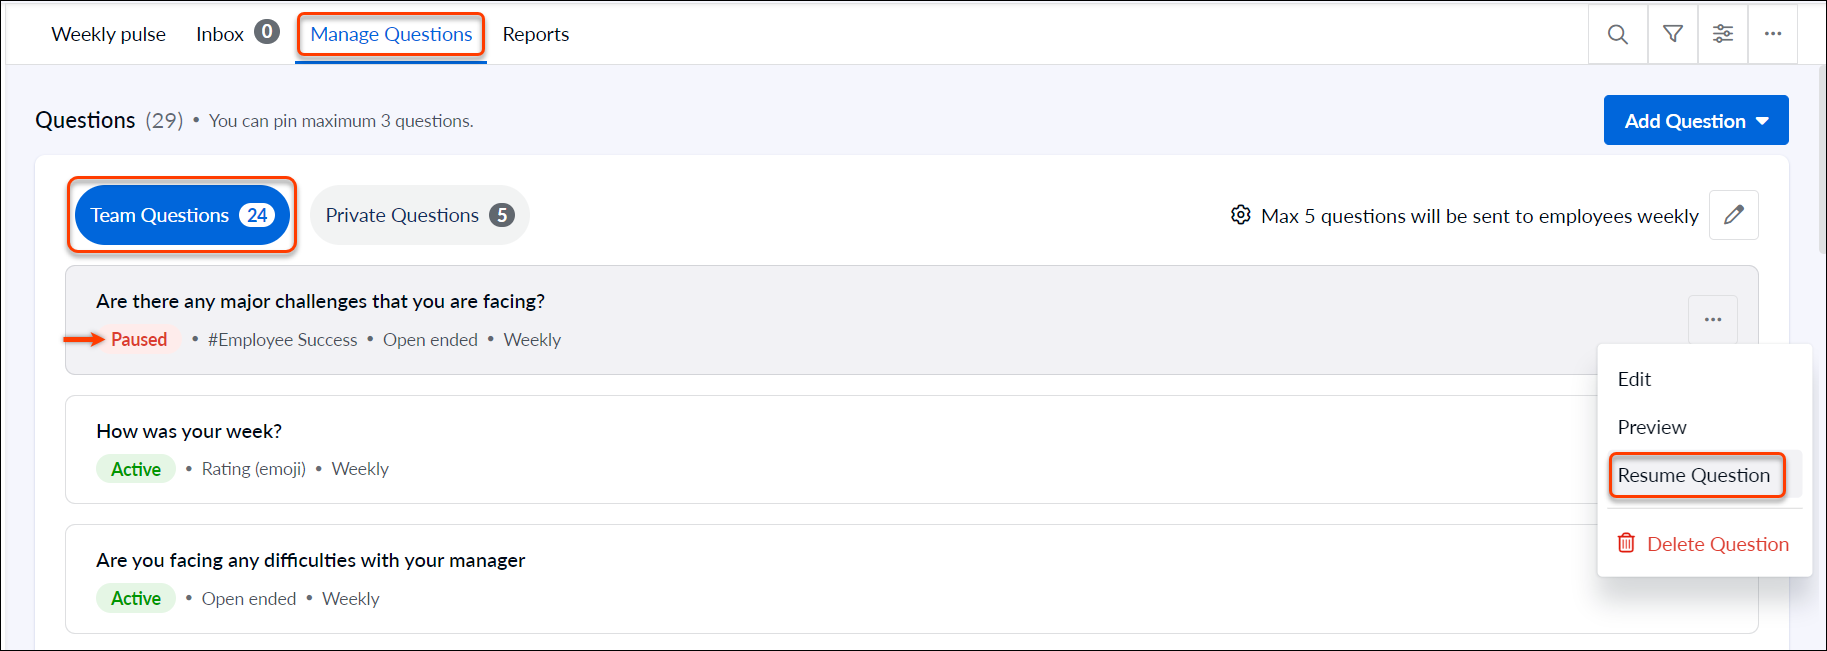1827x651 pixels.
Task: Choose Edit from the context menu
Action: pos(1634,379)
